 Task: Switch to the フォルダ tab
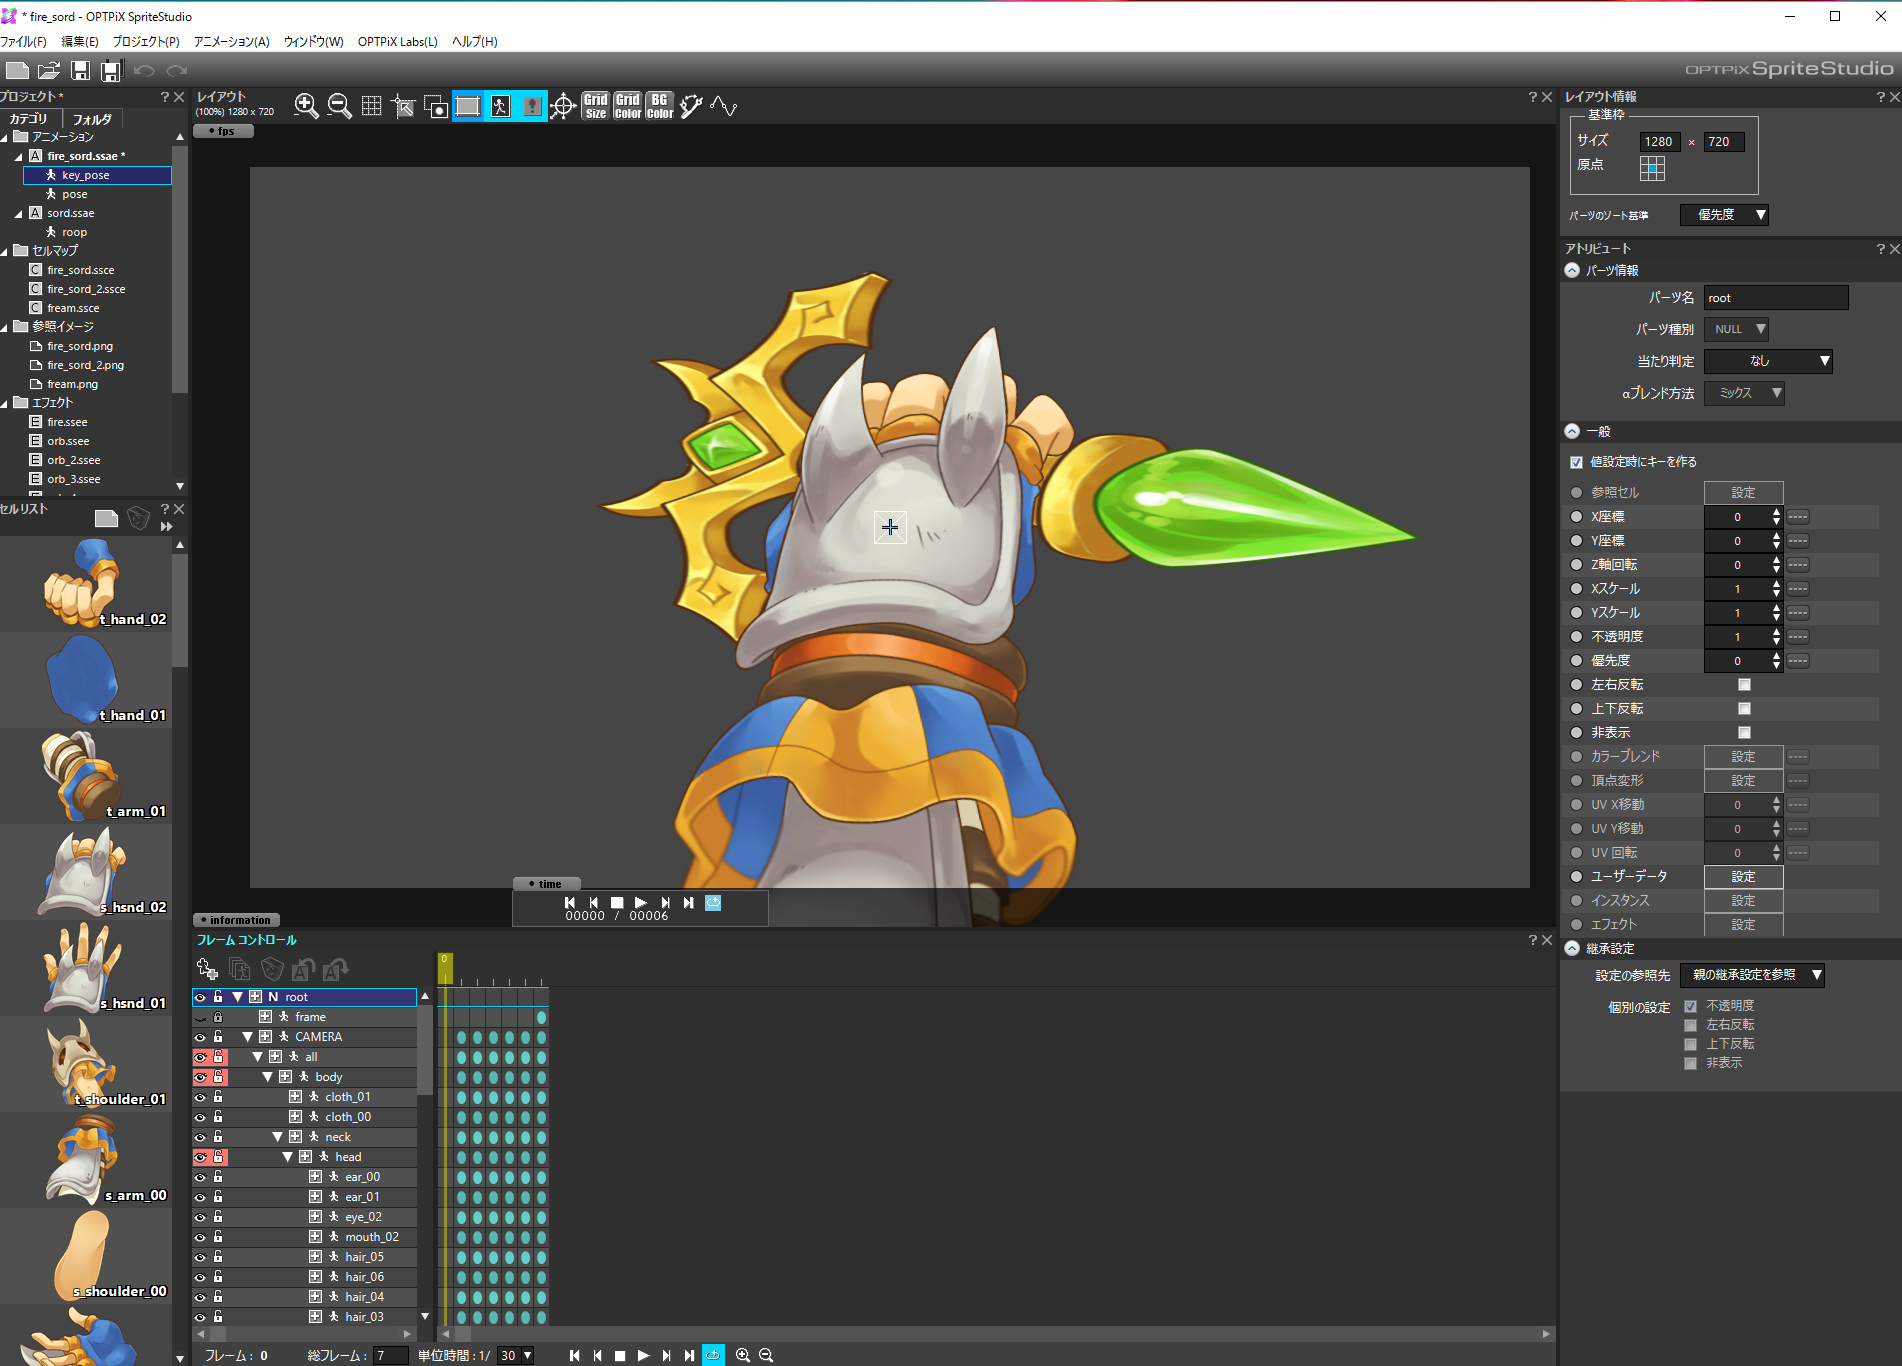[92, 118]
